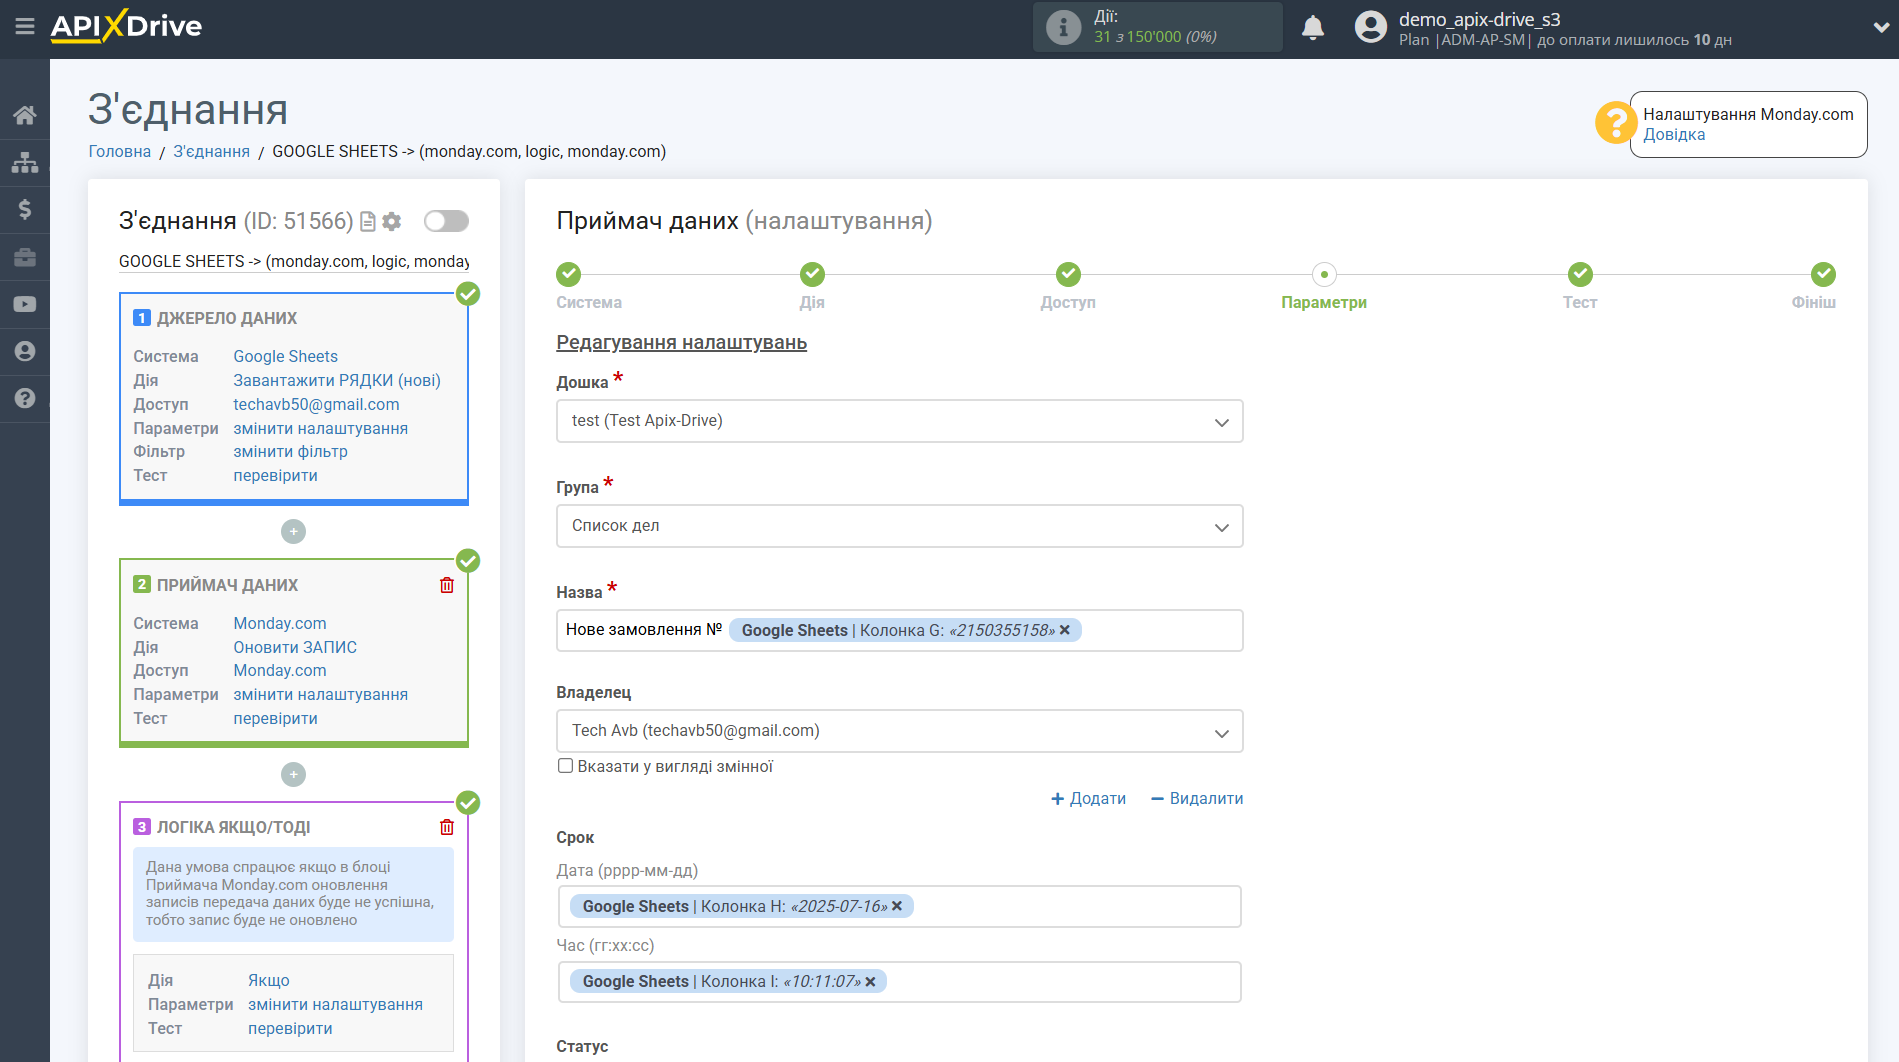The height and width of the screenshot is (1062, 1899).
Task: Click the actions info icon
Action: click(x=1063, y=27)
